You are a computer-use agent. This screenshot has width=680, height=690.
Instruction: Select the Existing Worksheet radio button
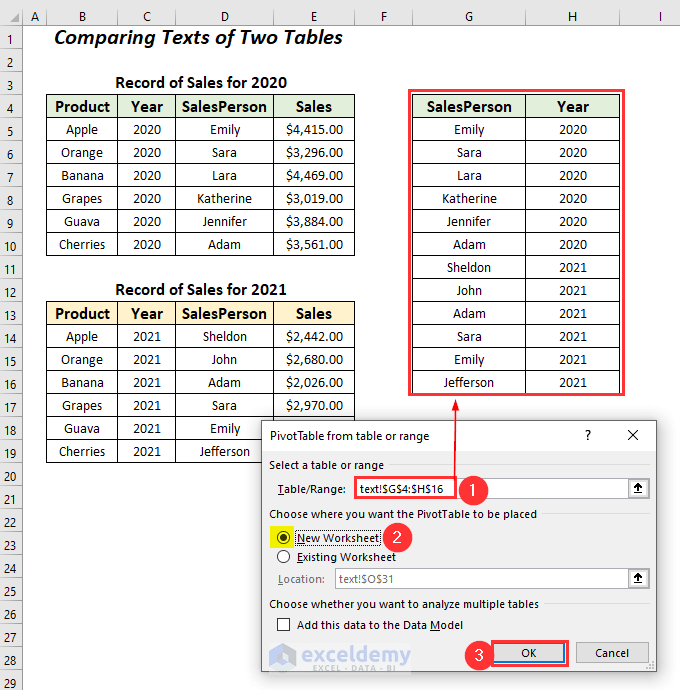click(283, 557)
